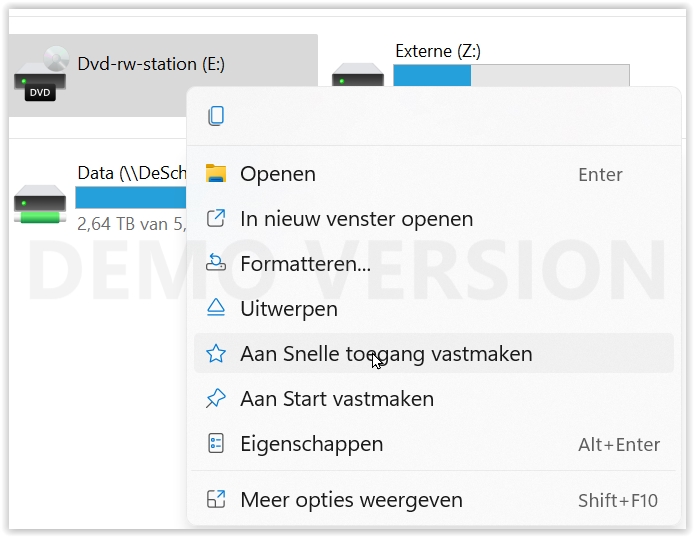Screen dimensions: 694x537
Task: Click the Snelle toegang star icon
Action: coord(216,354)
